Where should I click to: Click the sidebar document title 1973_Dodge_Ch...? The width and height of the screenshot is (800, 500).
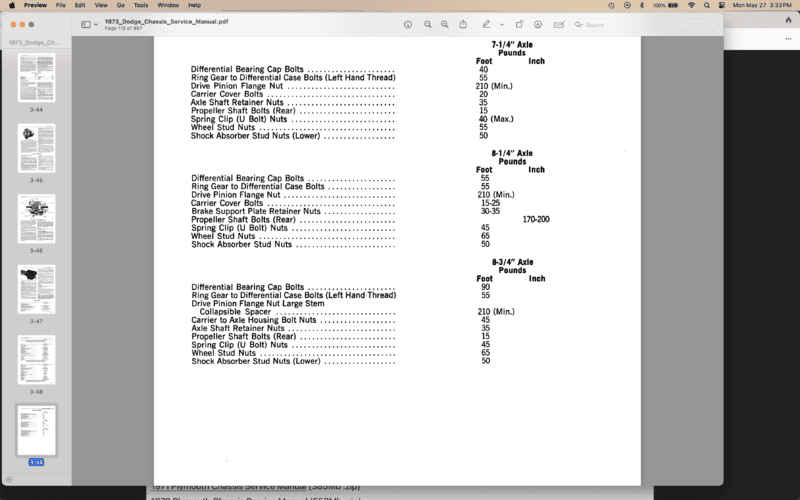(34, 42)
